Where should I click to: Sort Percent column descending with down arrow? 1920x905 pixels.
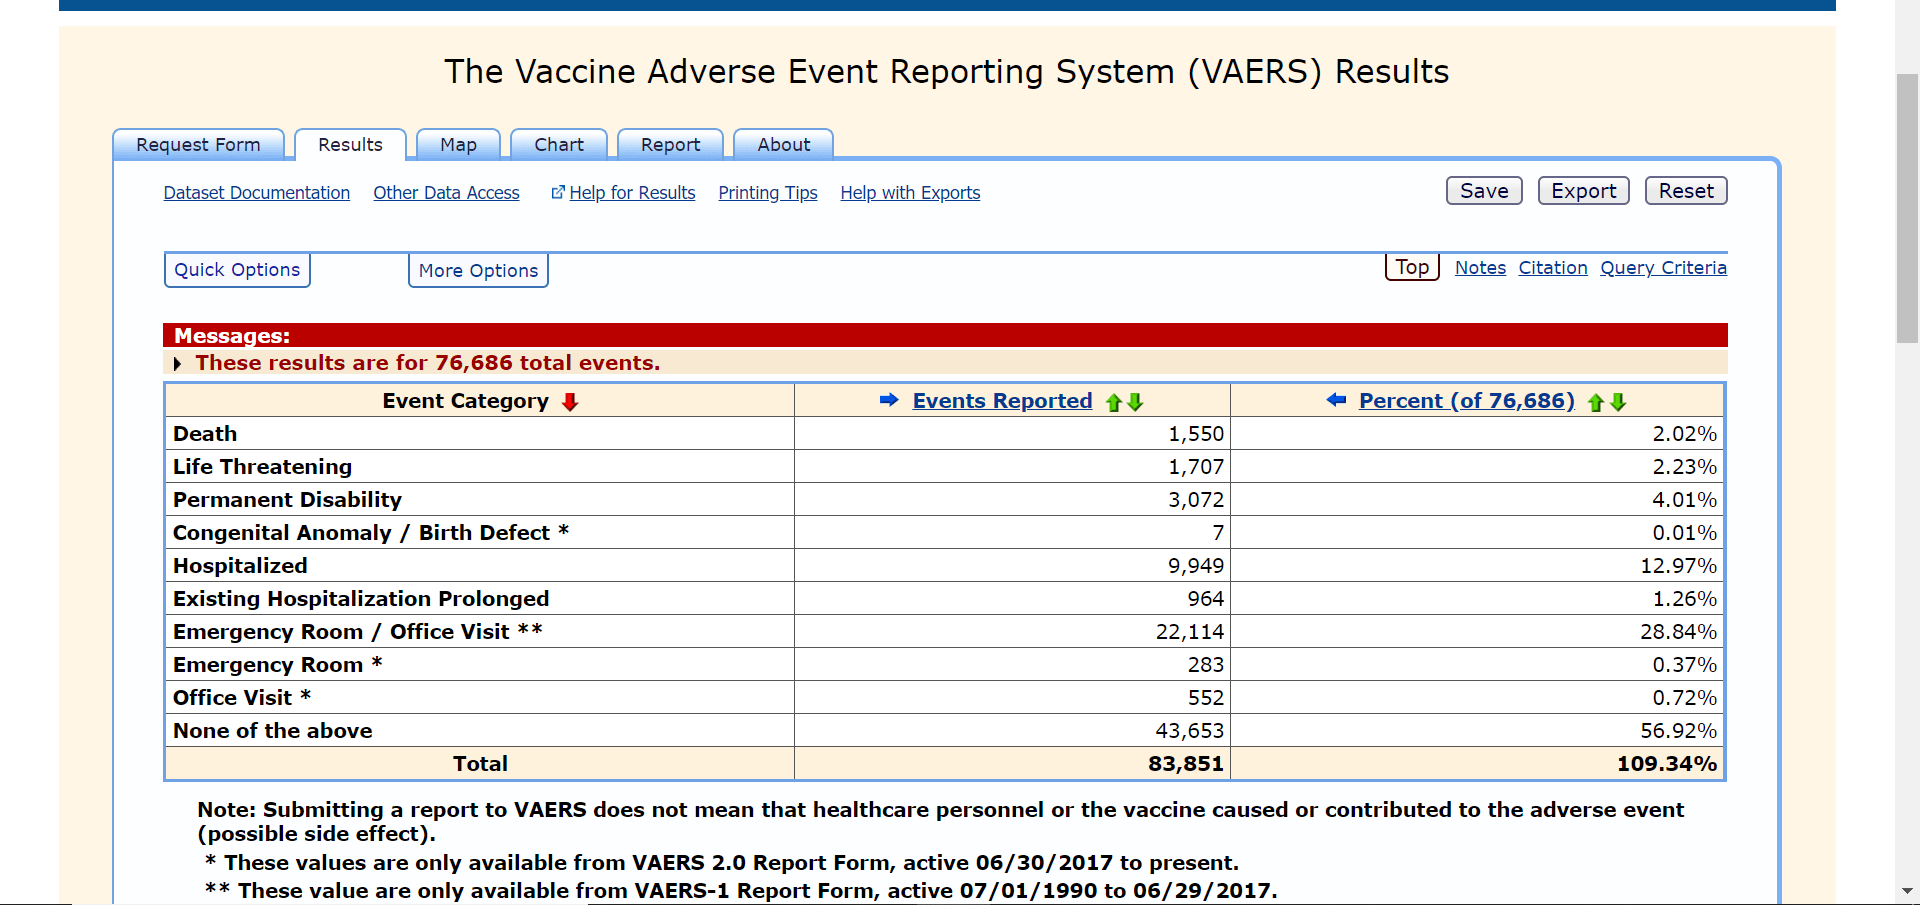pos(1618,402)
